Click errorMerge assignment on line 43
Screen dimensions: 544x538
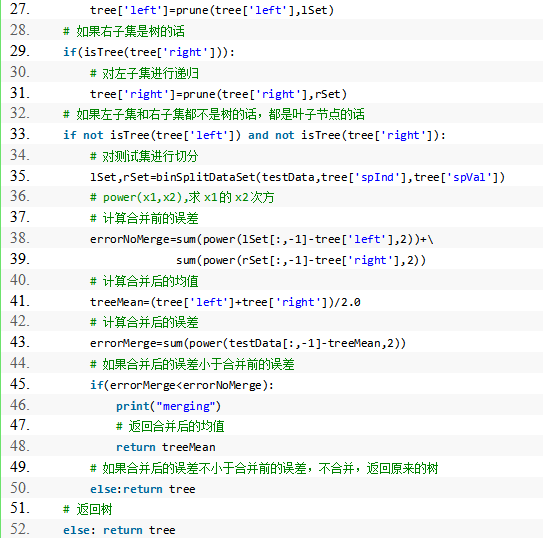click(248, 343)
